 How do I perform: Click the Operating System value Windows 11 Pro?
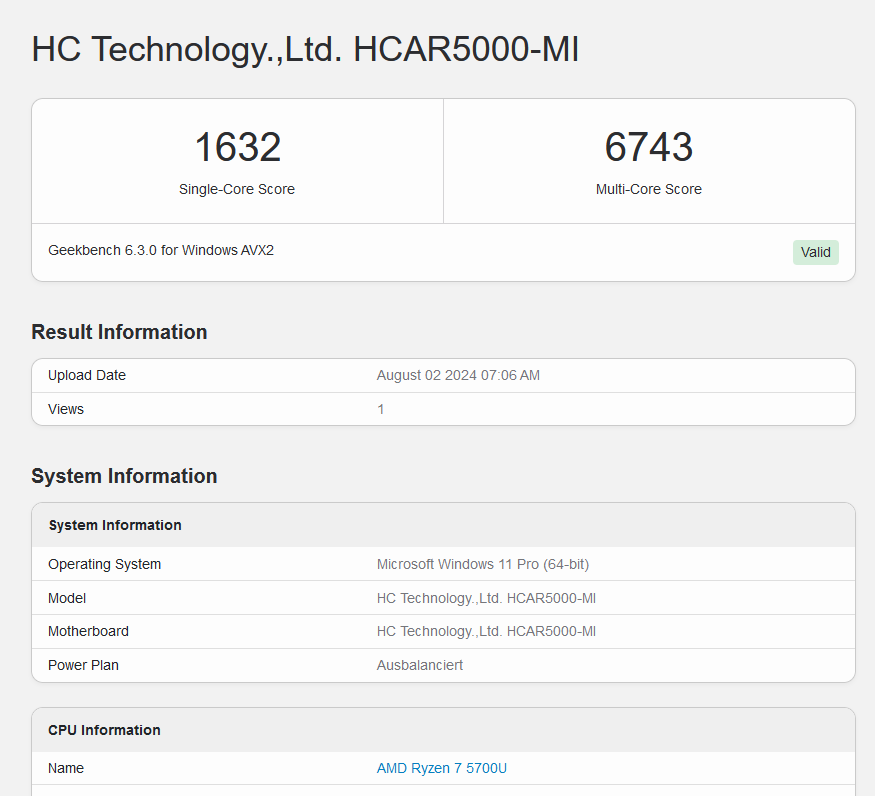(x=483, y=564)
